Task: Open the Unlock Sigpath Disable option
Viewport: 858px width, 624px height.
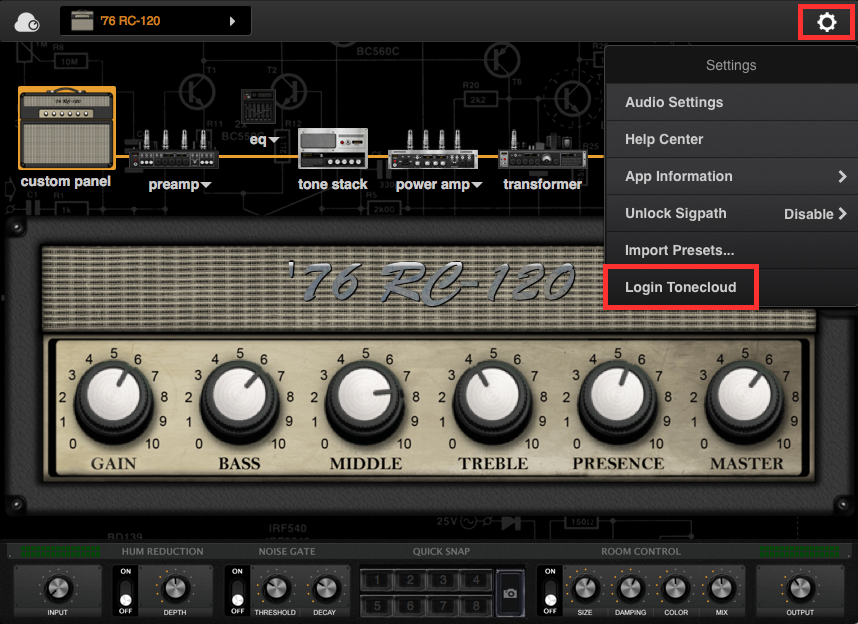Action: coord(815,214)
